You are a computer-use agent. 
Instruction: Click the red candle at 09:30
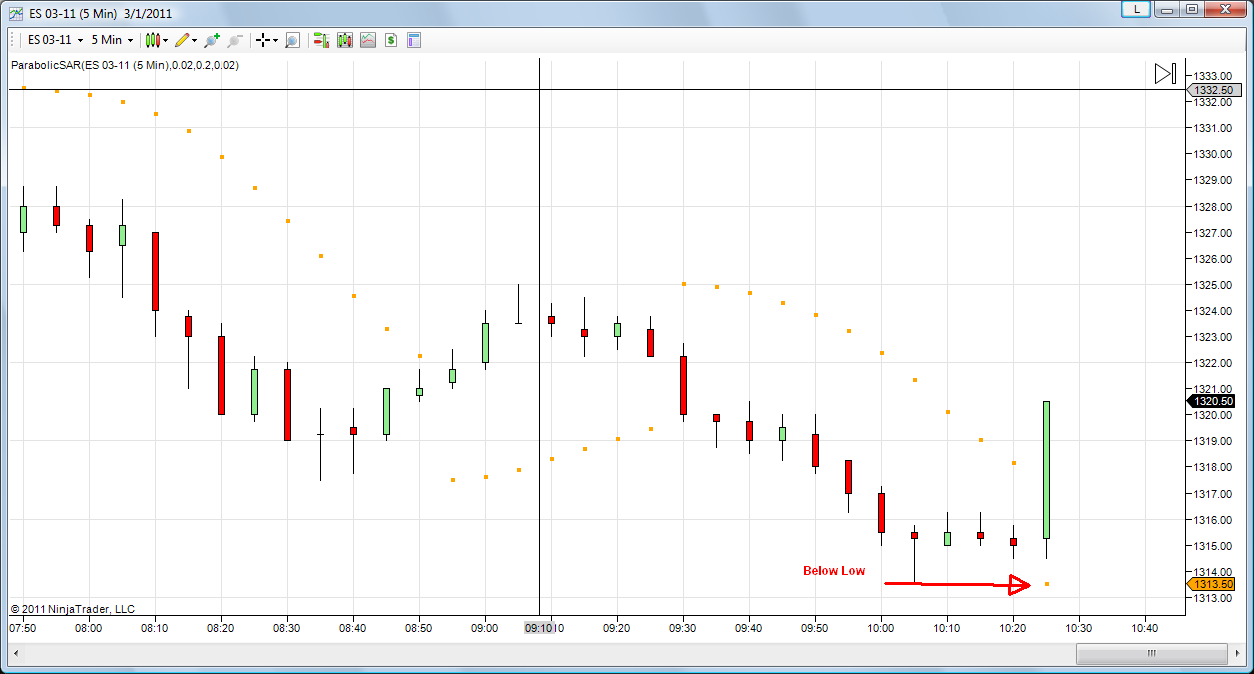pyautogui.click(x=683, y=385)
